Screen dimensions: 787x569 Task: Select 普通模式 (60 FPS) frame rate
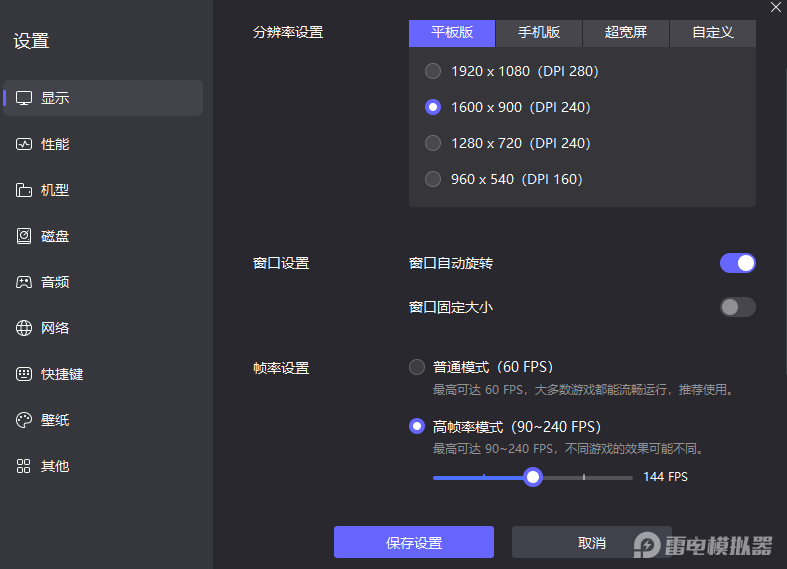tap(417, 367)
